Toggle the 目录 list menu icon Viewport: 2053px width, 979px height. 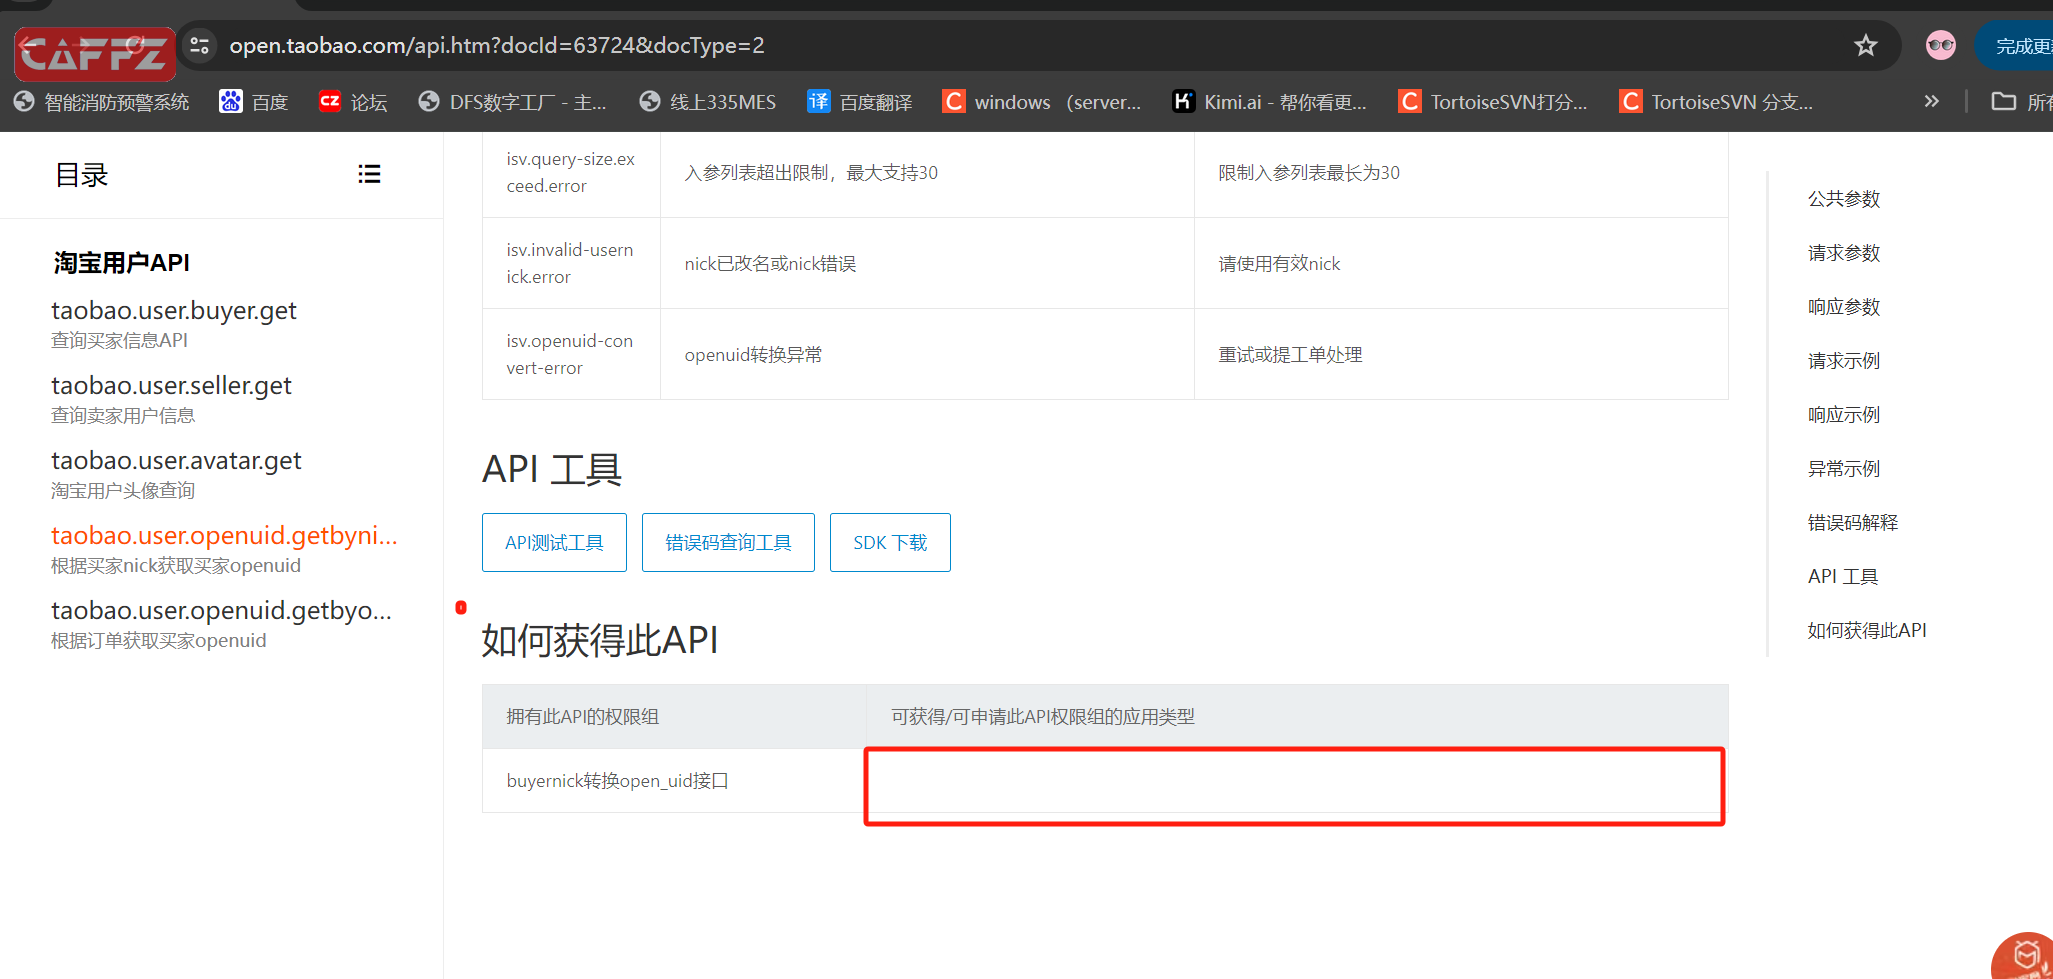(369, 175)
